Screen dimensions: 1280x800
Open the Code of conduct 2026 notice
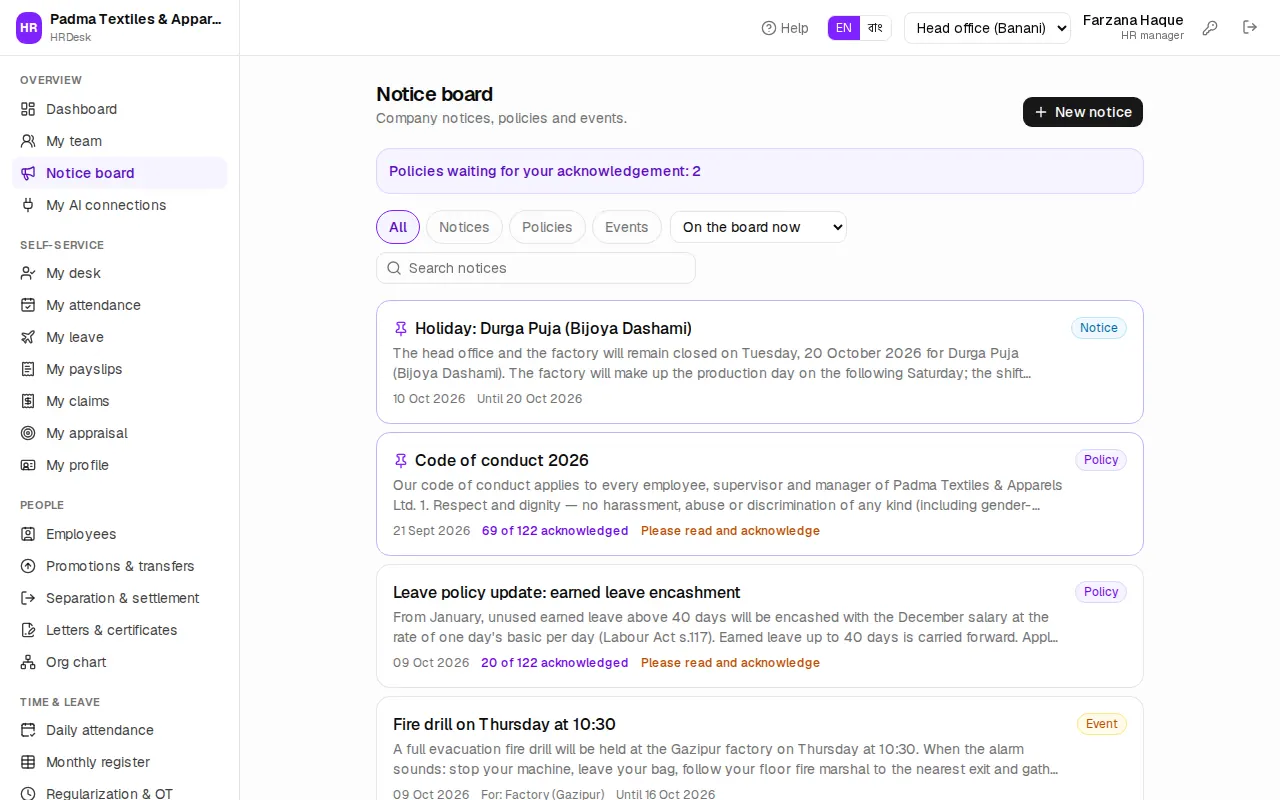(760, 494)
